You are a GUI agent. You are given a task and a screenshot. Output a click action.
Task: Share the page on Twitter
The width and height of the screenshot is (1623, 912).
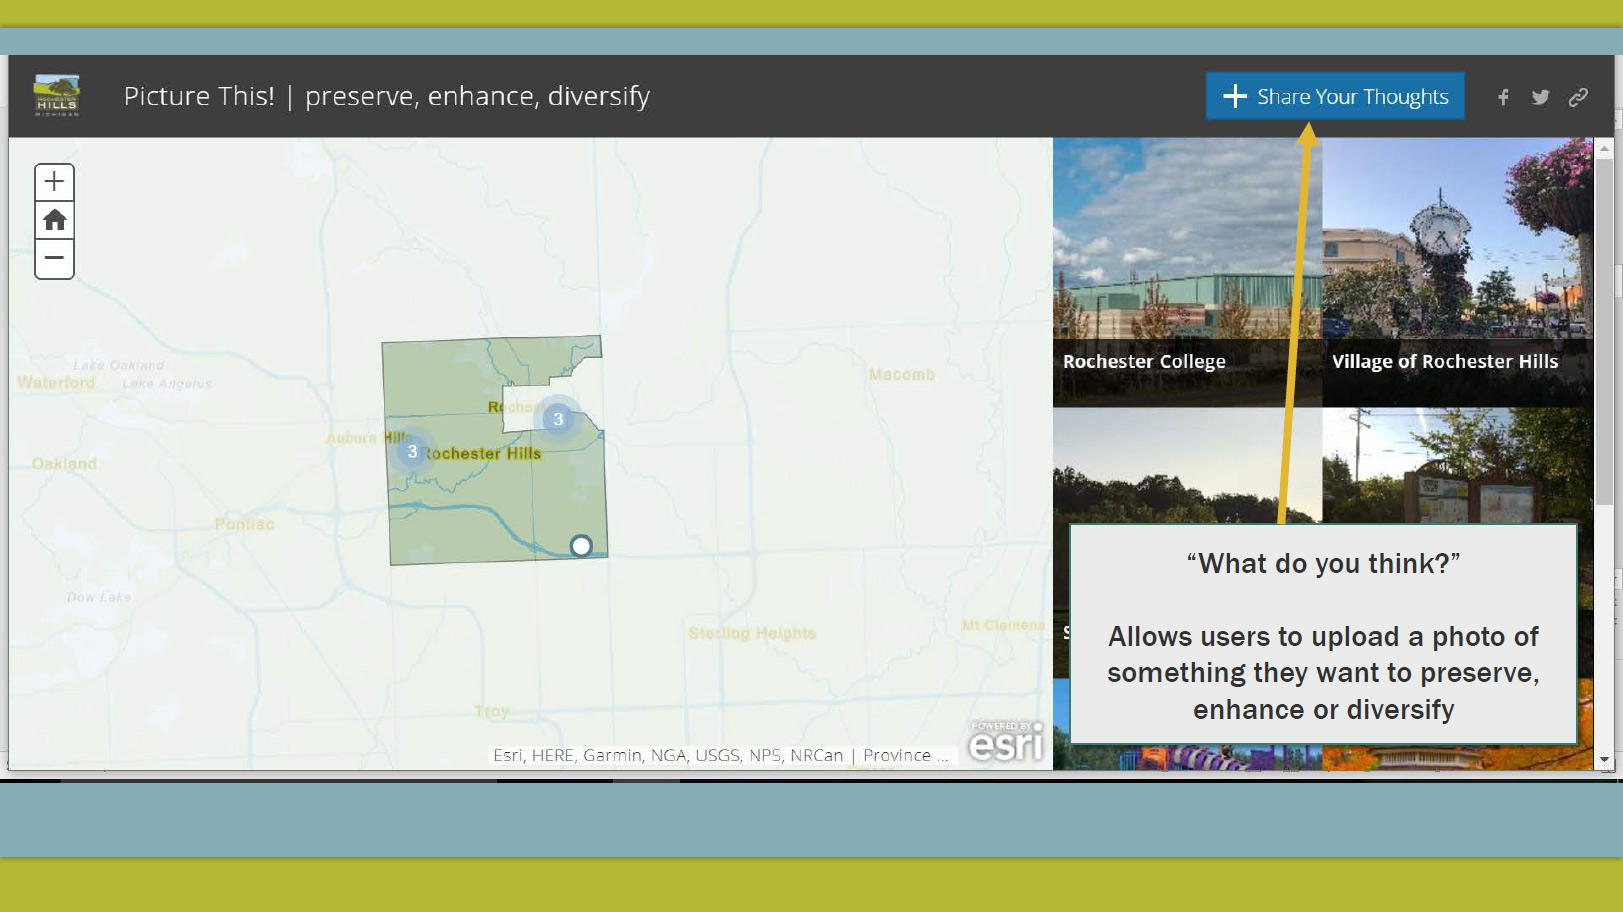tap(1540, 97)
